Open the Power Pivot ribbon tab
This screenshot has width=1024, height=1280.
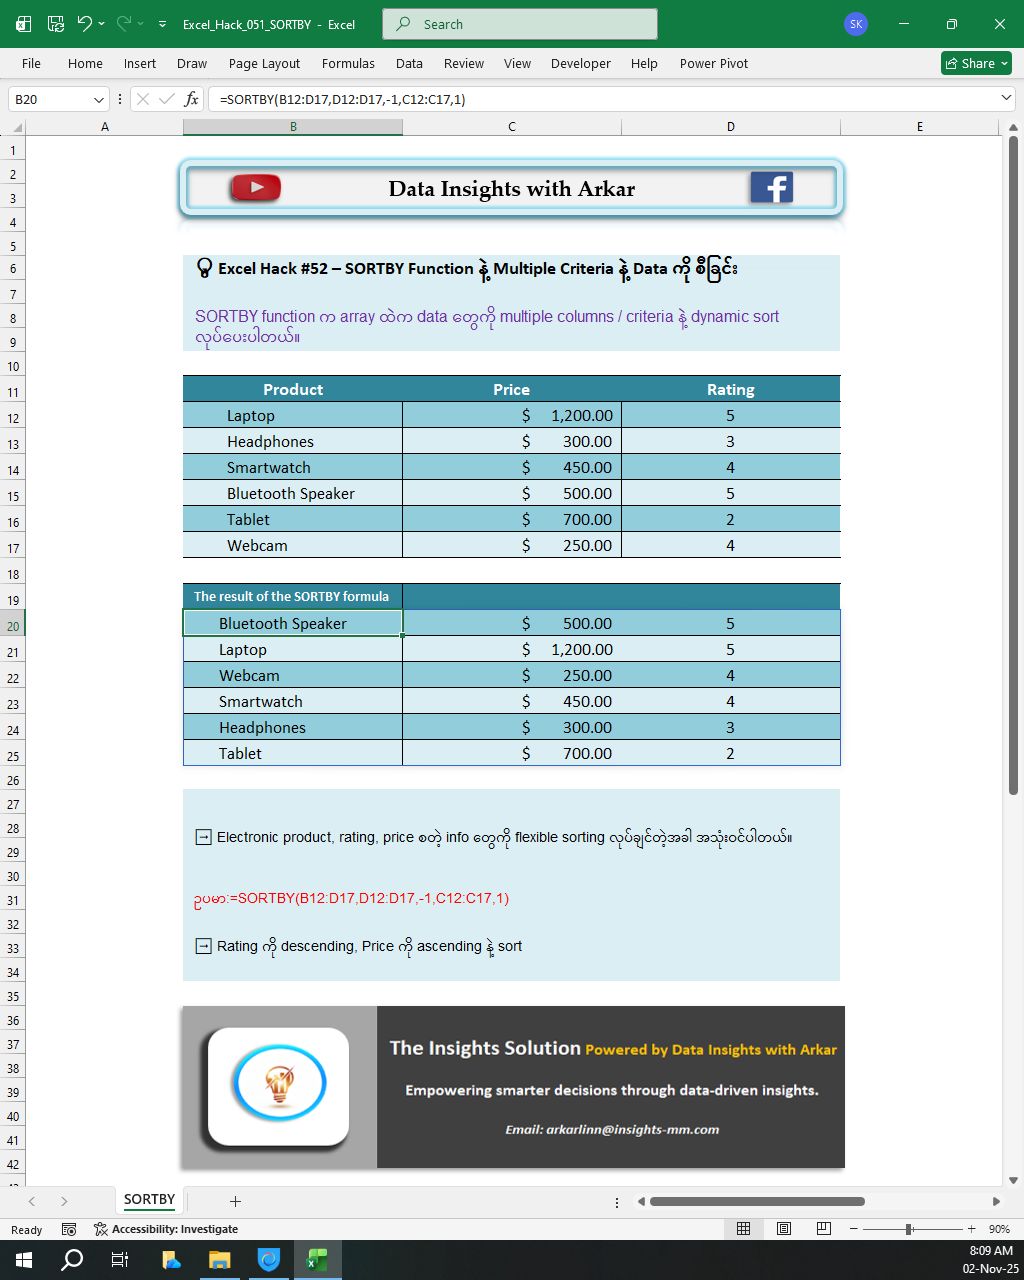pos(713,63)
